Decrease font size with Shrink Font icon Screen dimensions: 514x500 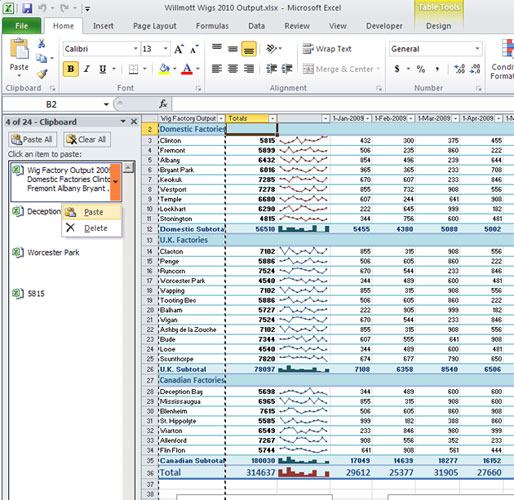[x=194, y=49]
